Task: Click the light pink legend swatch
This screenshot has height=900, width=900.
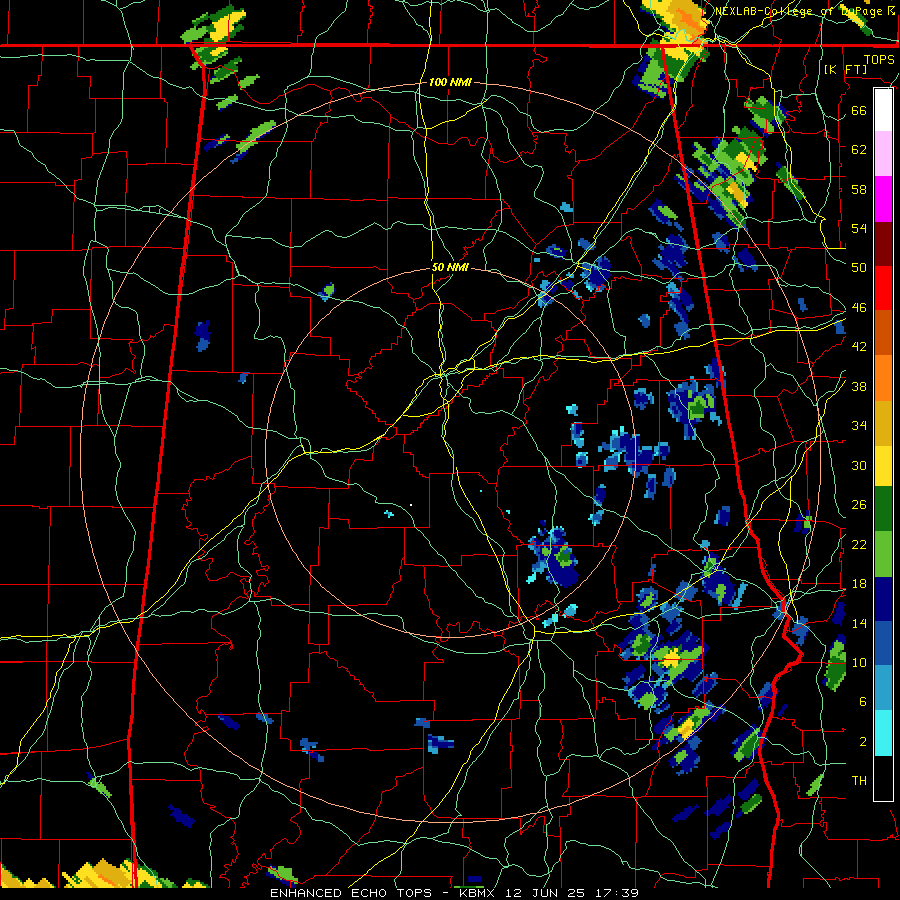Action: [883, 153]
